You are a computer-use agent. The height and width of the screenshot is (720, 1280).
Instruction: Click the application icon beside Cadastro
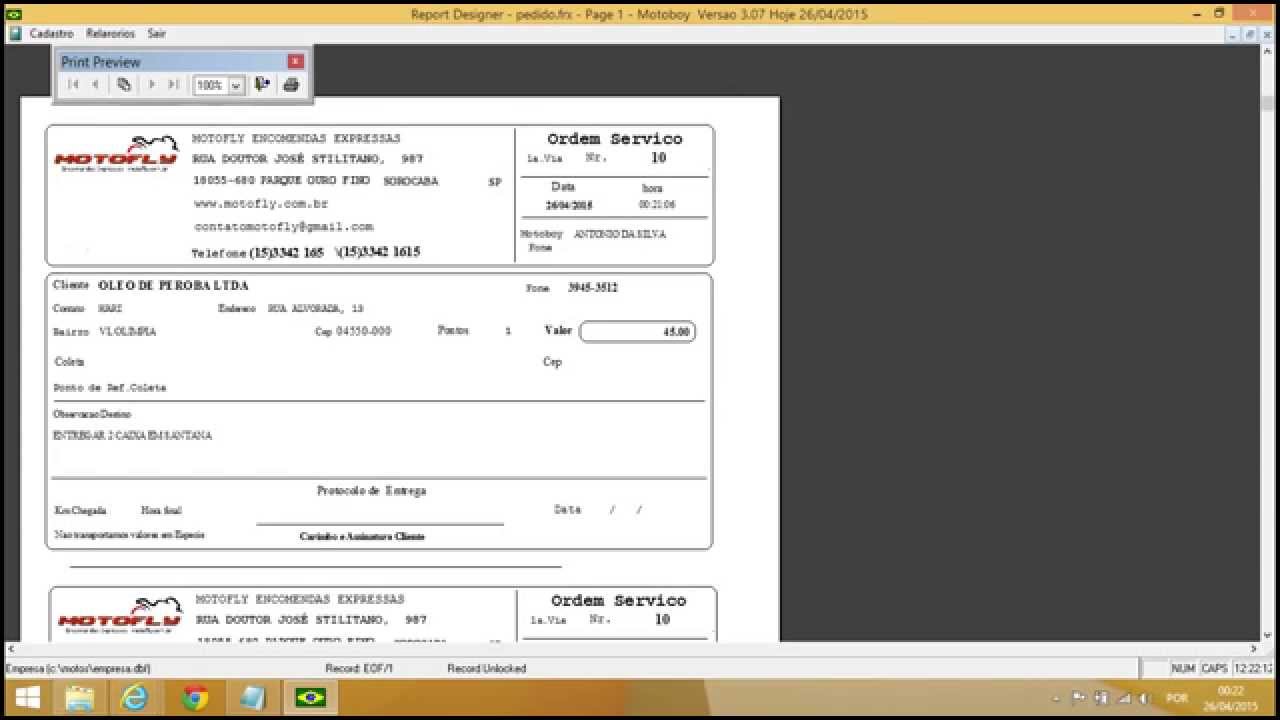pos(15,33)
